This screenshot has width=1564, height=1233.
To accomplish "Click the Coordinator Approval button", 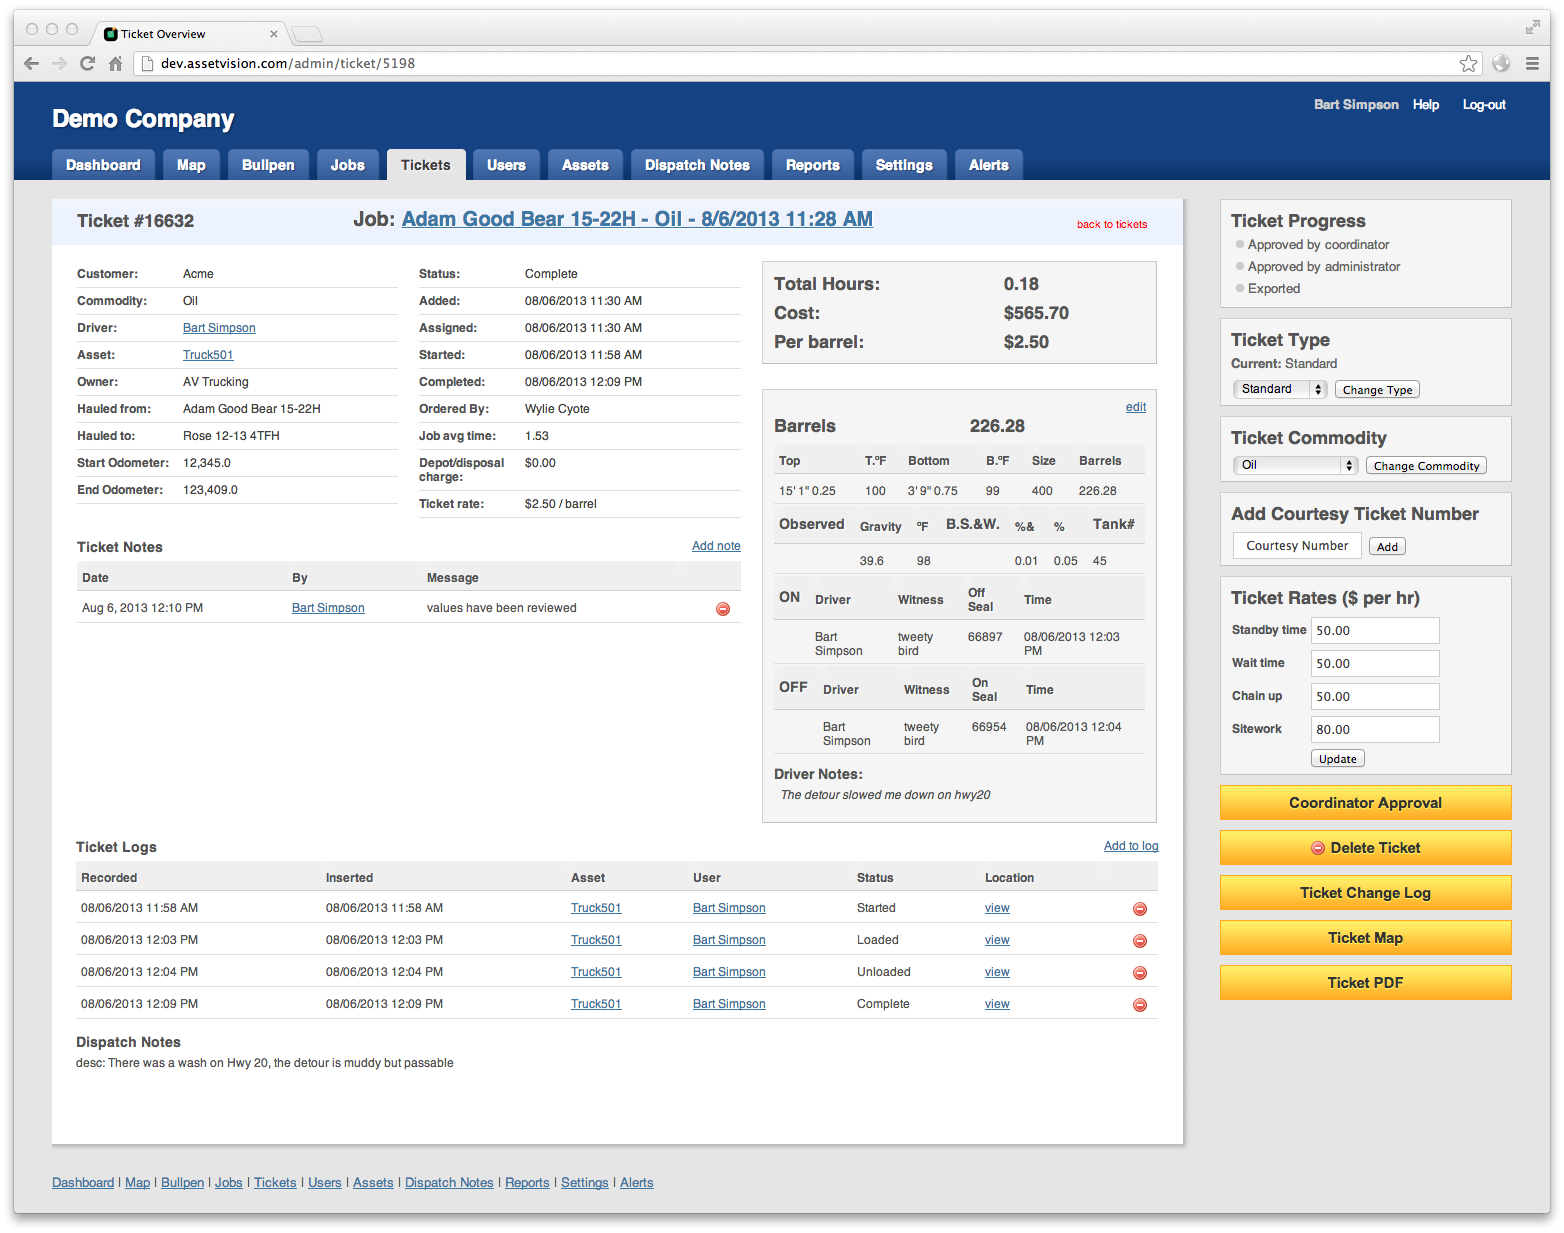I will [x=1365, y=802].
